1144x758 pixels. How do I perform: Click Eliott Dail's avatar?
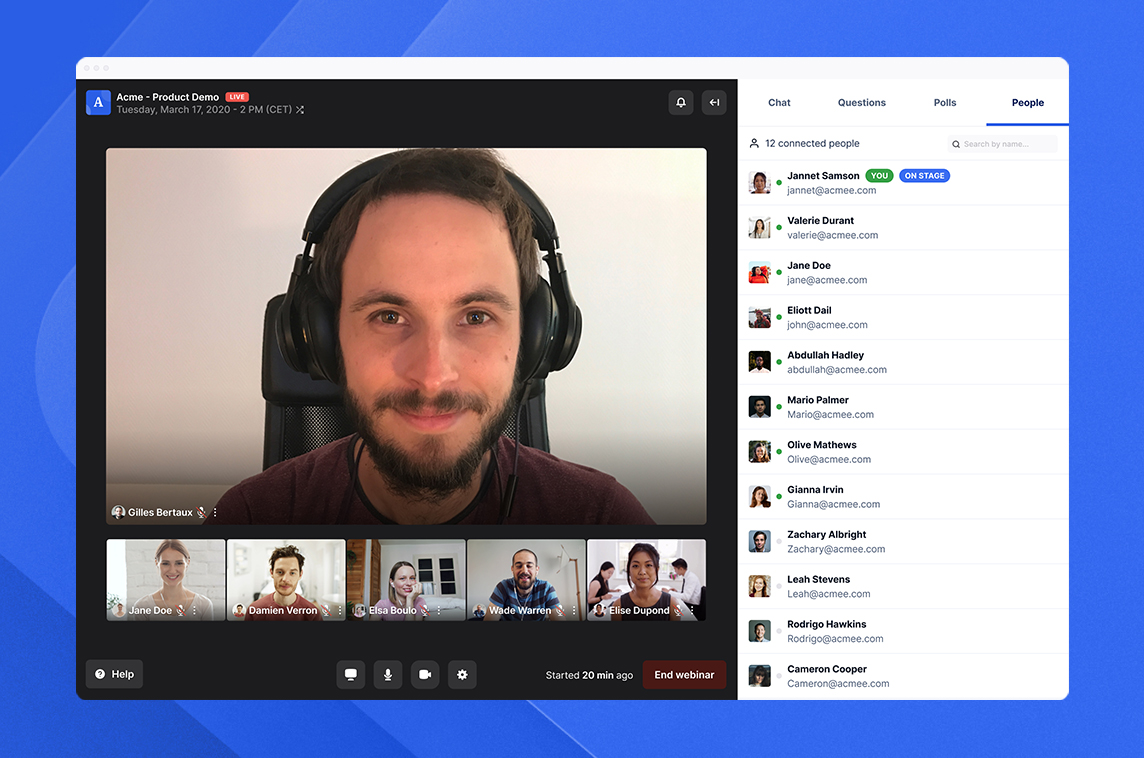pyautogui.click(x=760, y=317)
